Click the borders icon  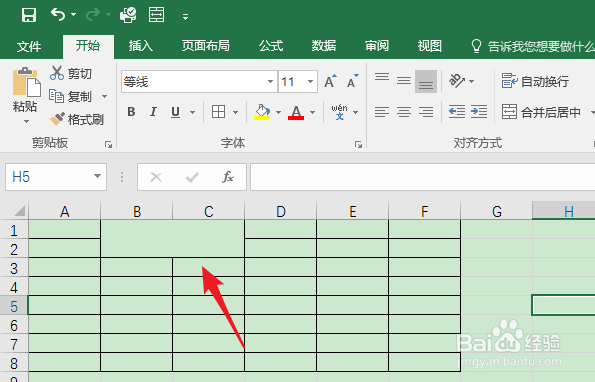point(219,112)
